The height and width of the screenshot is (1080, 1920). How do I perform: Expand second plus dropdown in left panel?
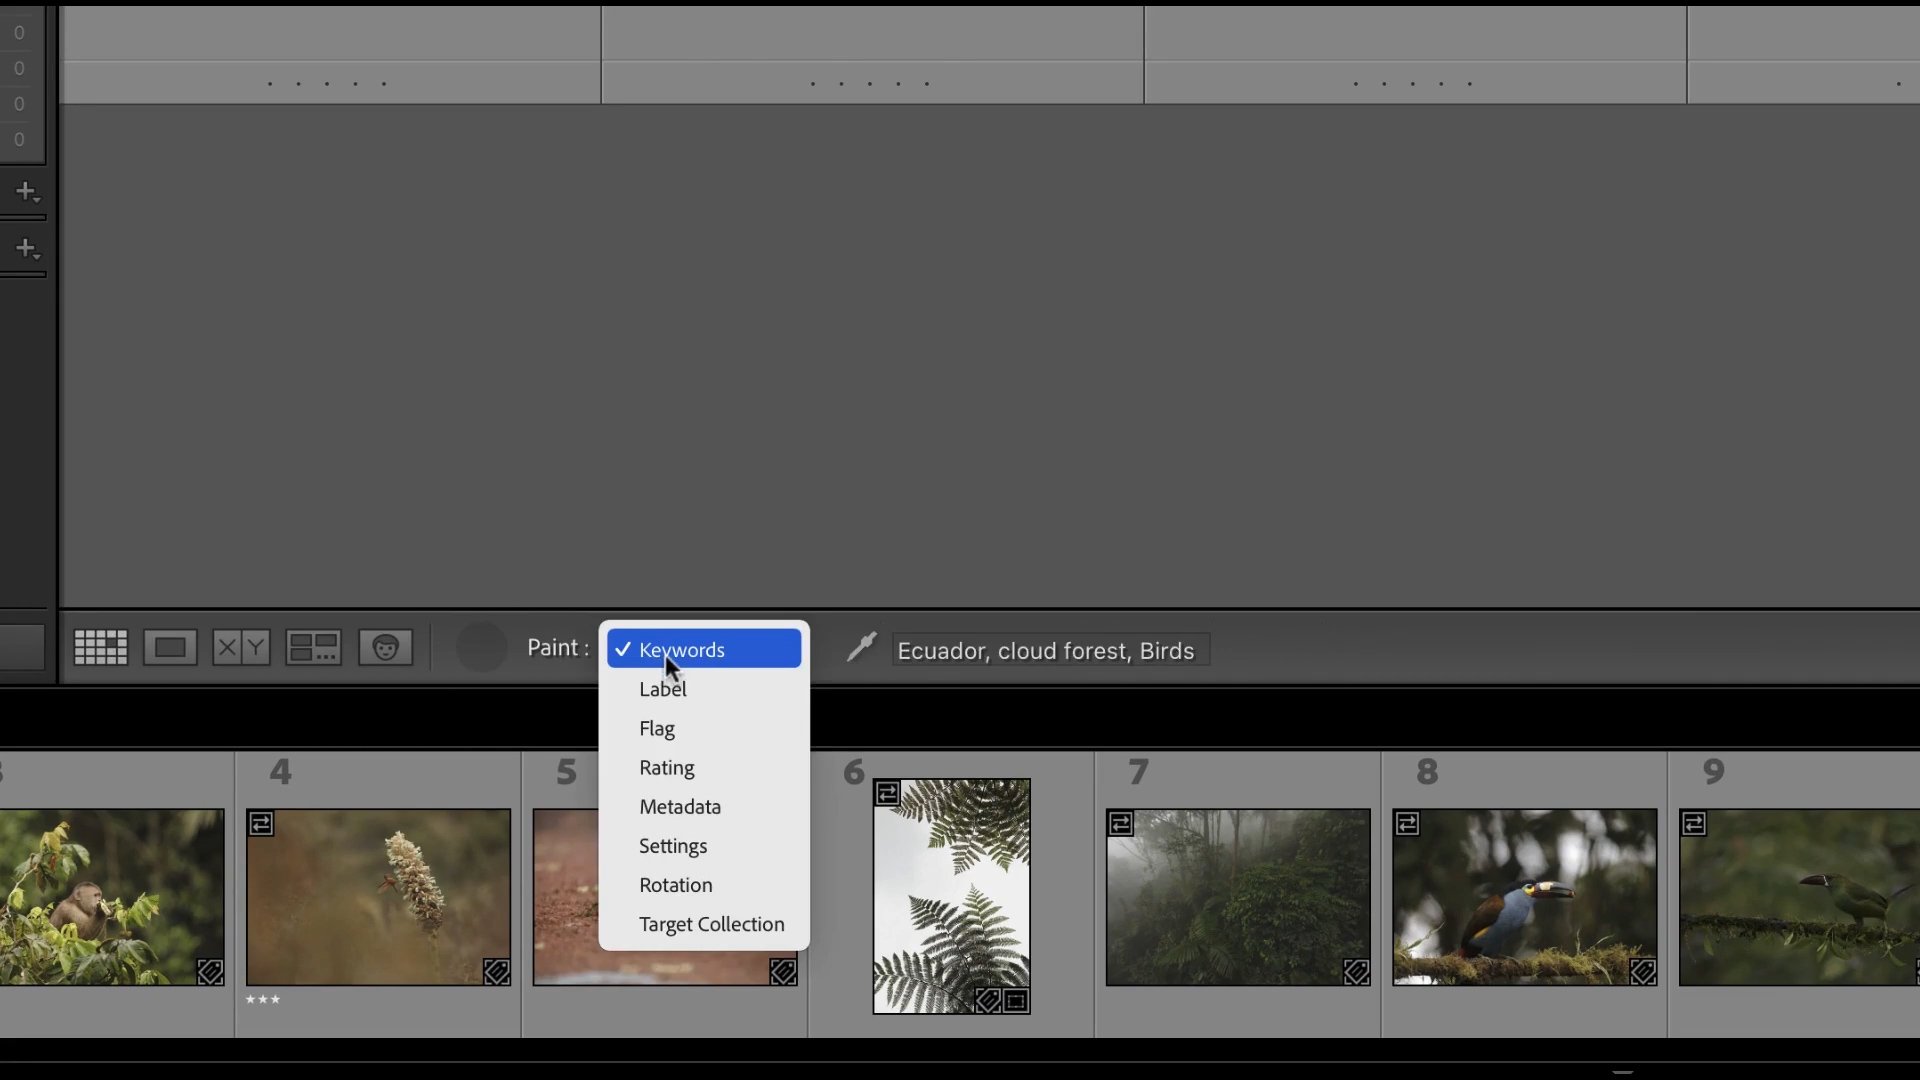tap(27, 248)
